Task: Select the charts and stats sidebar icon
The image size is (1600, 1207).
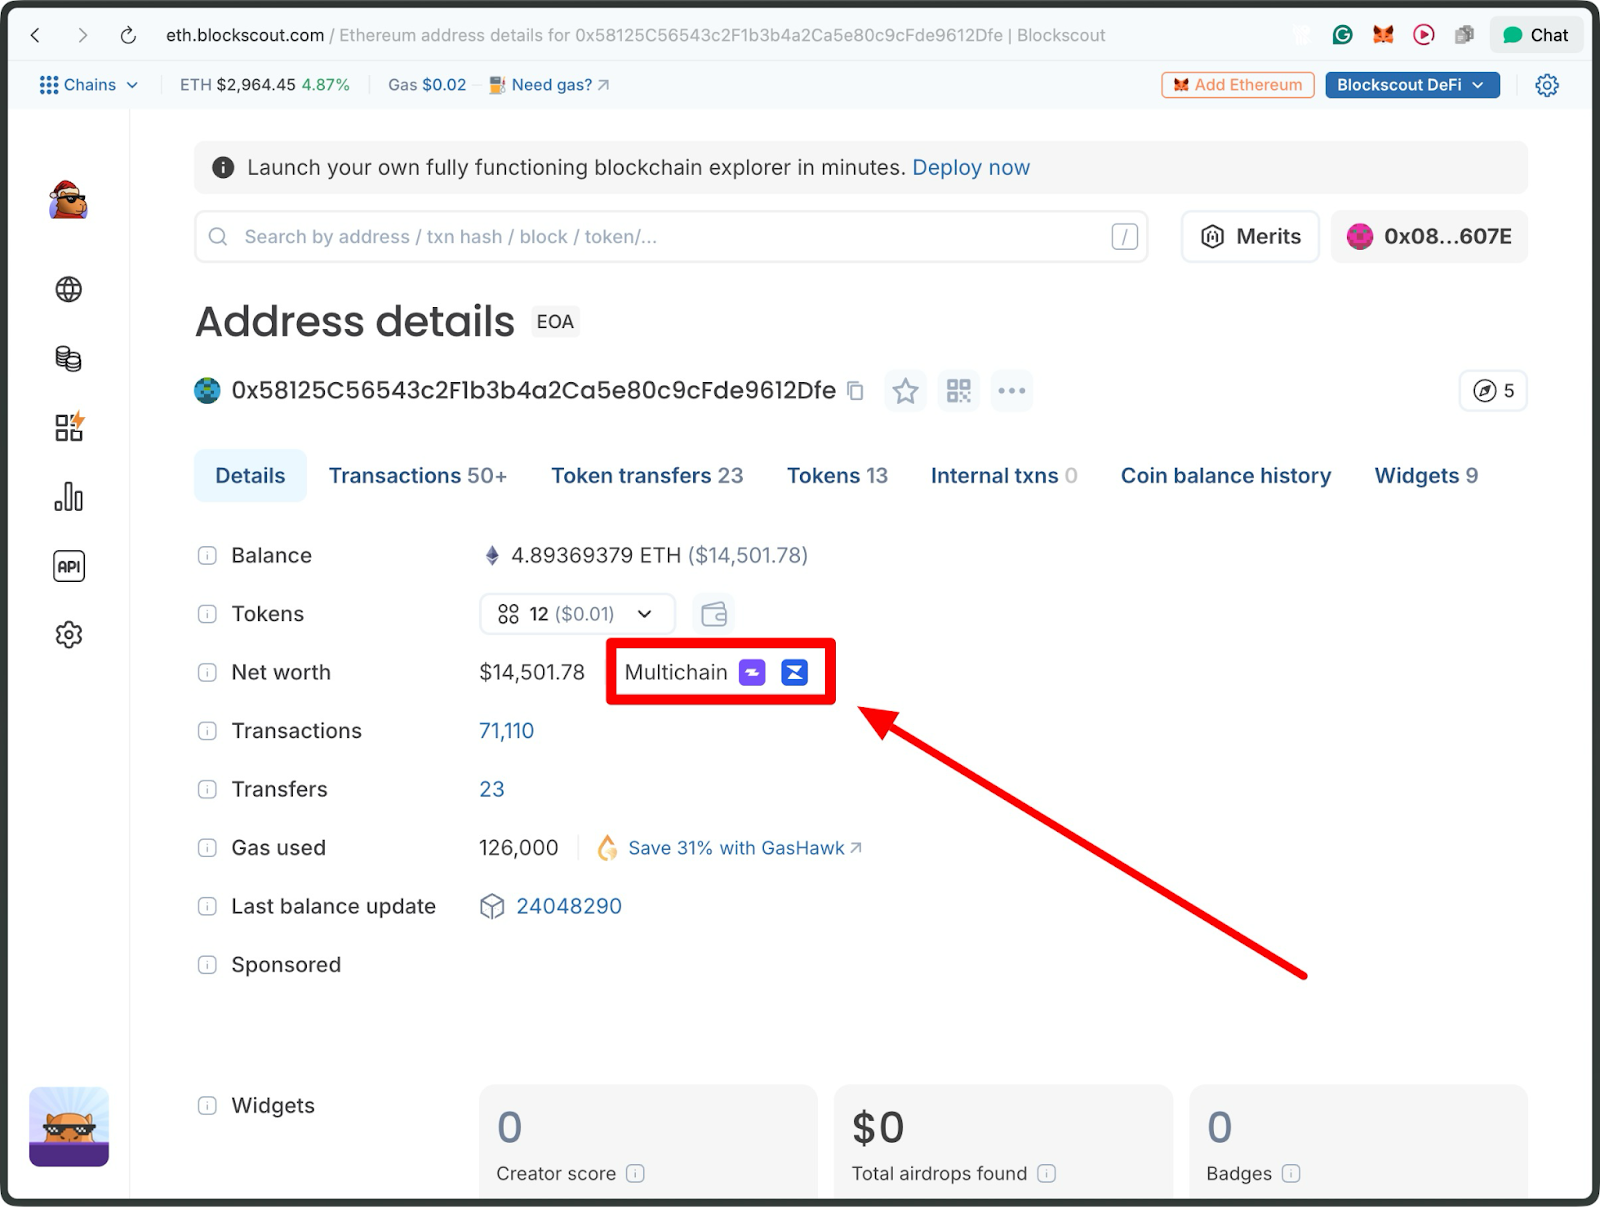Action: coord(68,496)
